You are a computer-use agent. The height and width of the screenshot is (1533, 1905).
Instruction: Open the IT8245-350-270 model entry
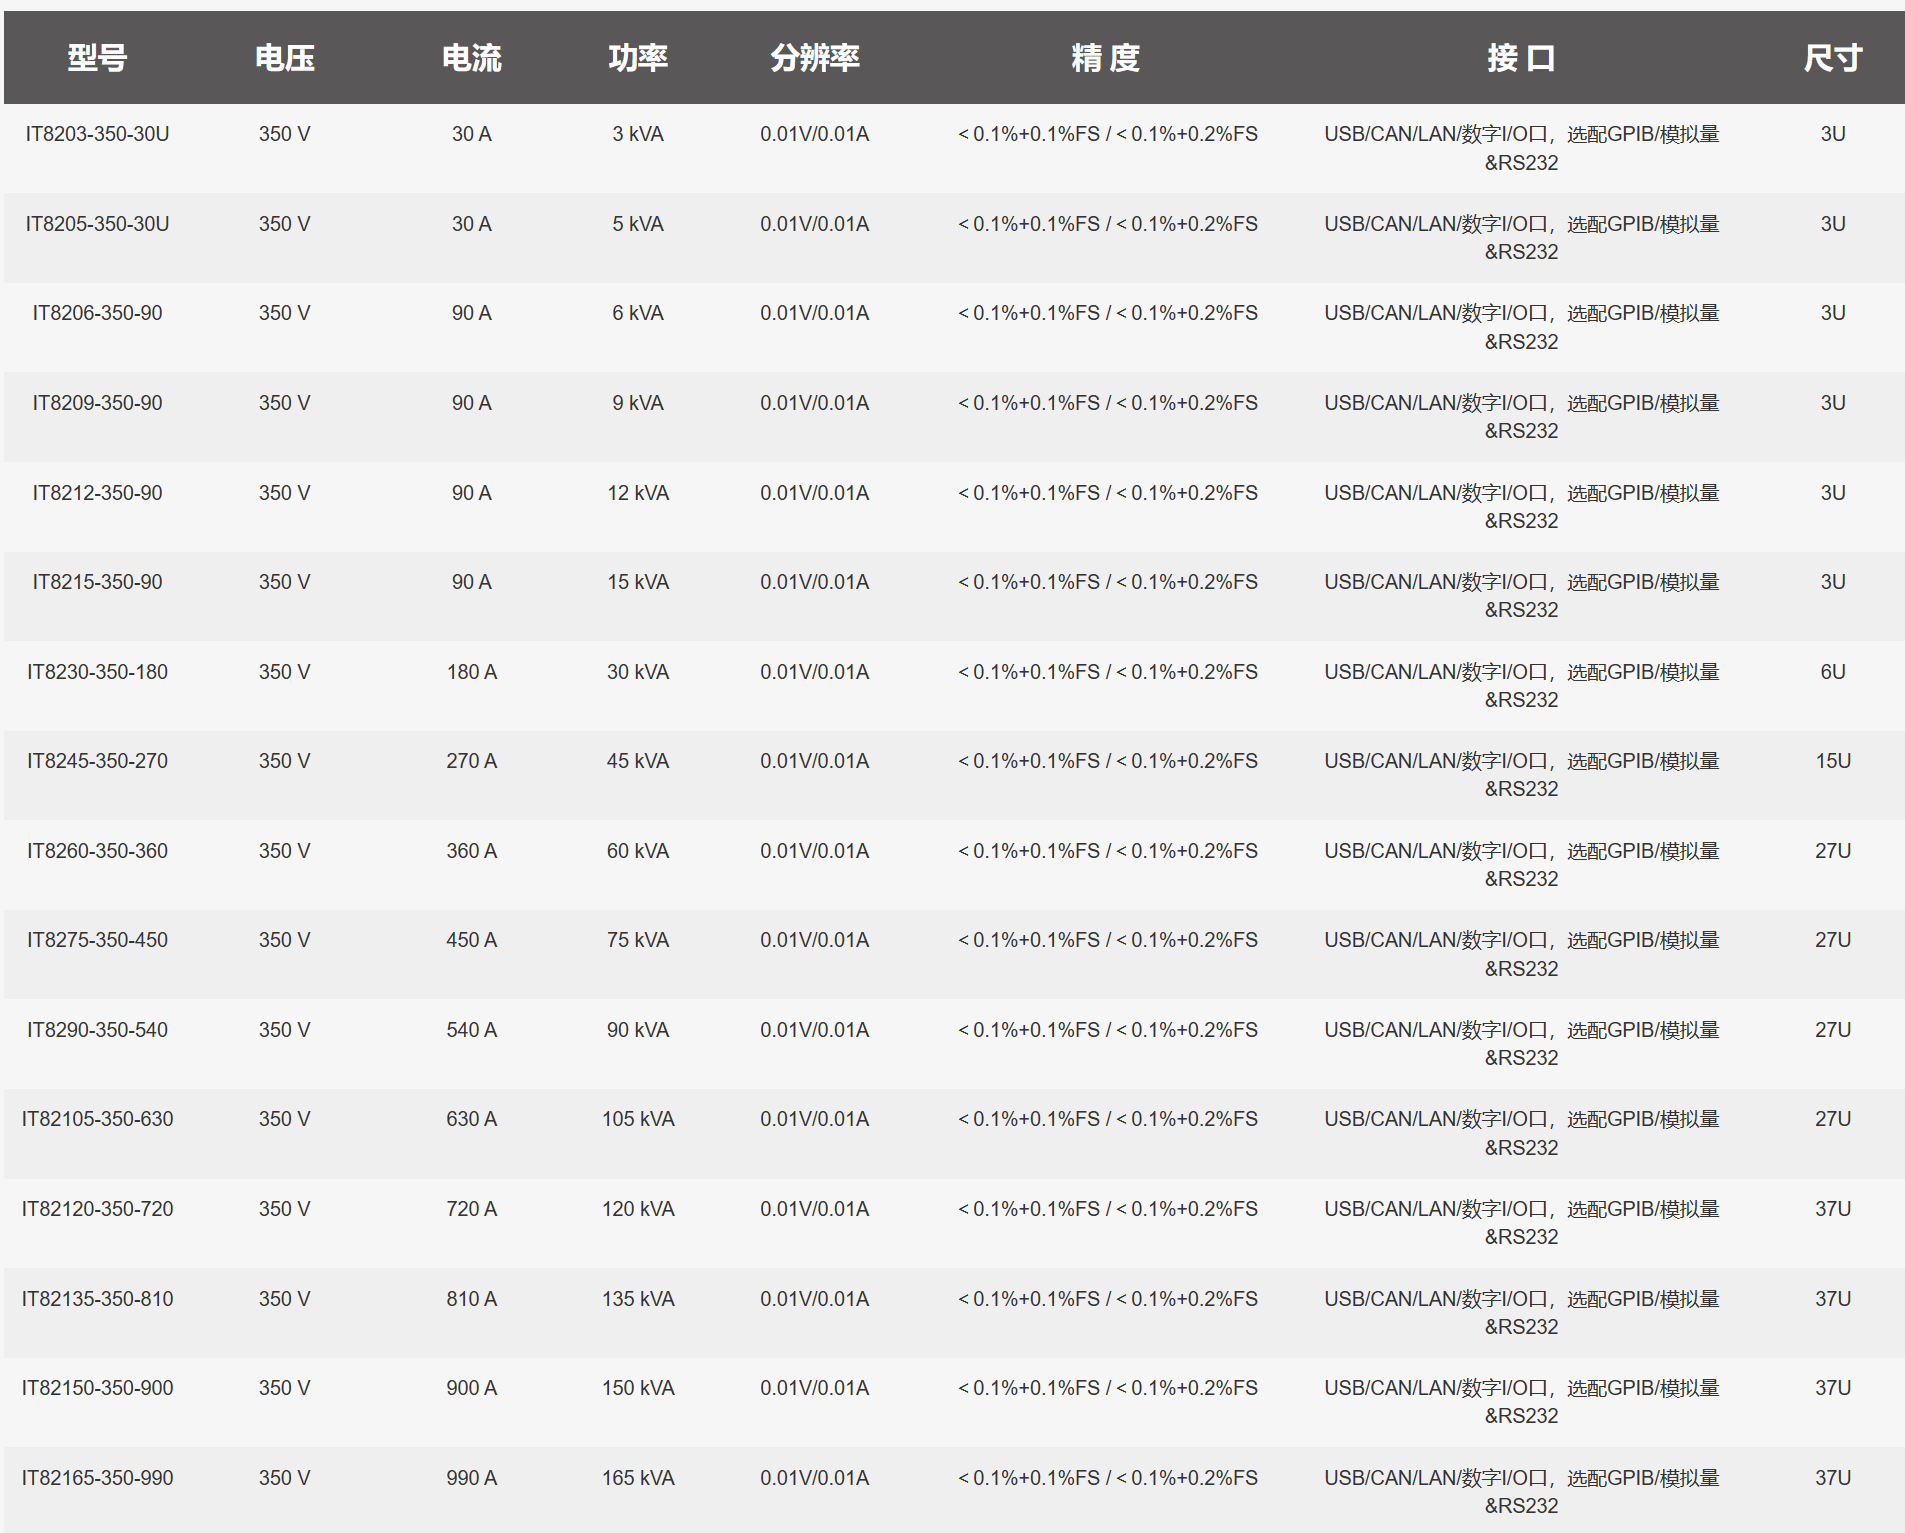(97, 761)
